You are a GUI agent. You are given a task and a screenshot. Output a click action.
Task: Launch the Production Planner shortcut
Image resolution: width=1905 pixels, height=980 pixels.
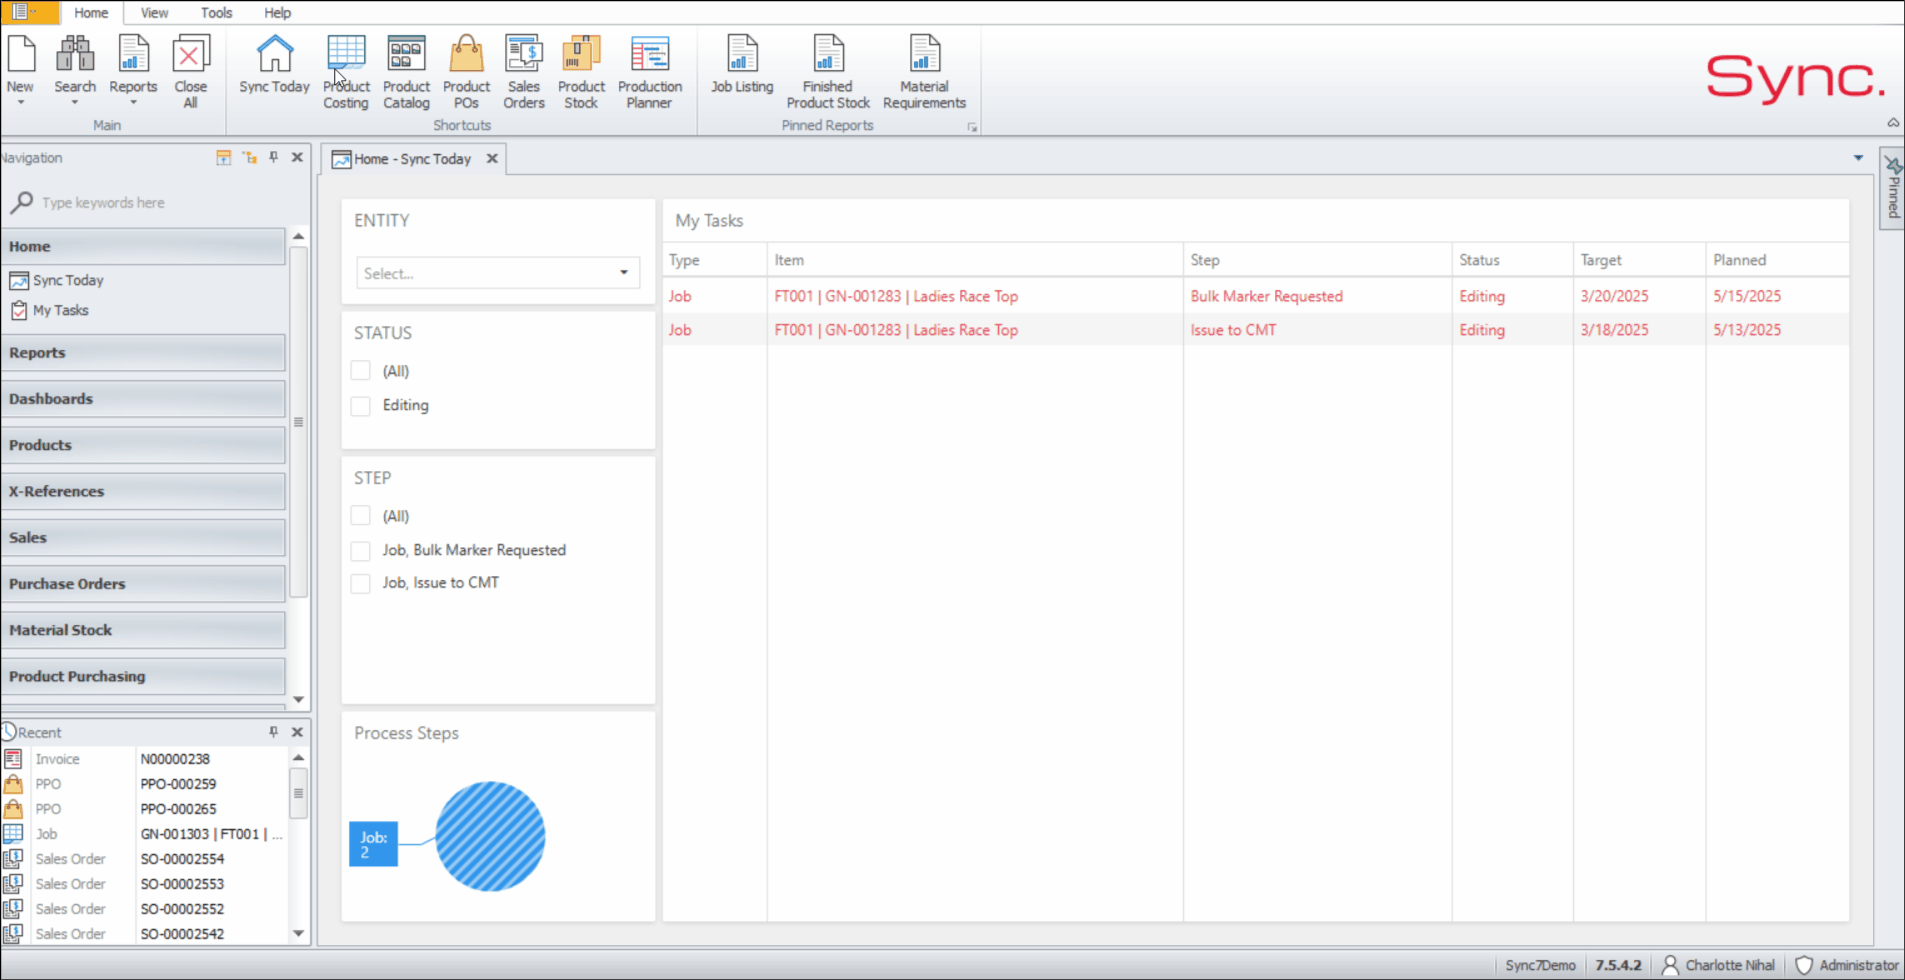[x=650, y=71]
